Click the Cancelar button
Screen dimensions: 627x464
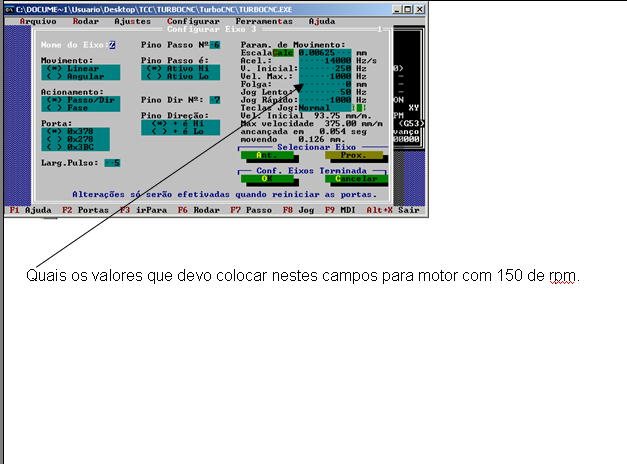click(356, 179)
